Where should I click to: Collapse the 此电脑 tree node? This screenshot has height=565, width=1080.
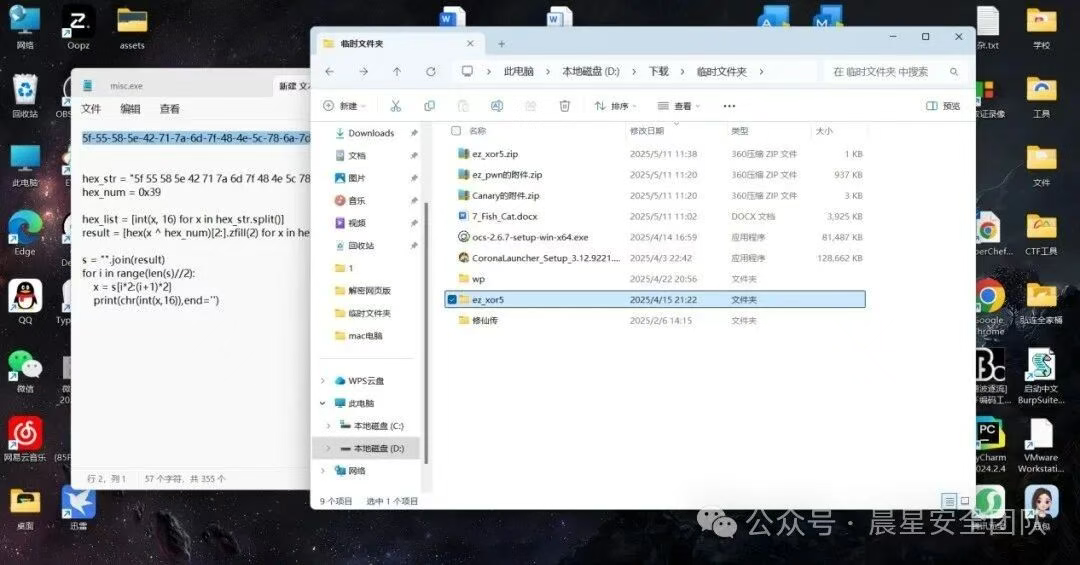[x=323, y=403]
